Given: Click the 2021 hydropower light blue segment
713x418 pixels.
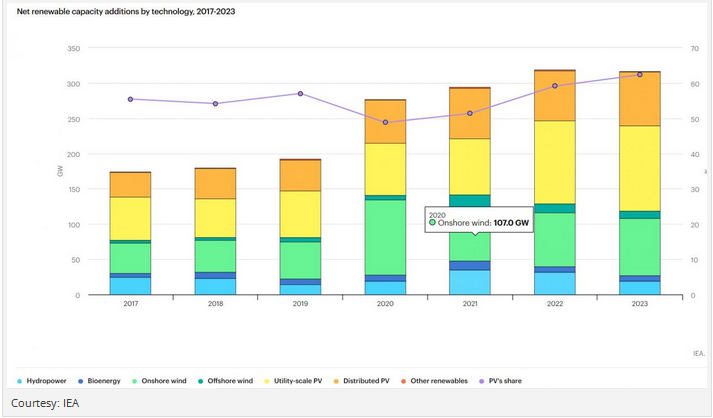Looking at the screenshot, I should (x=470, y=282).
